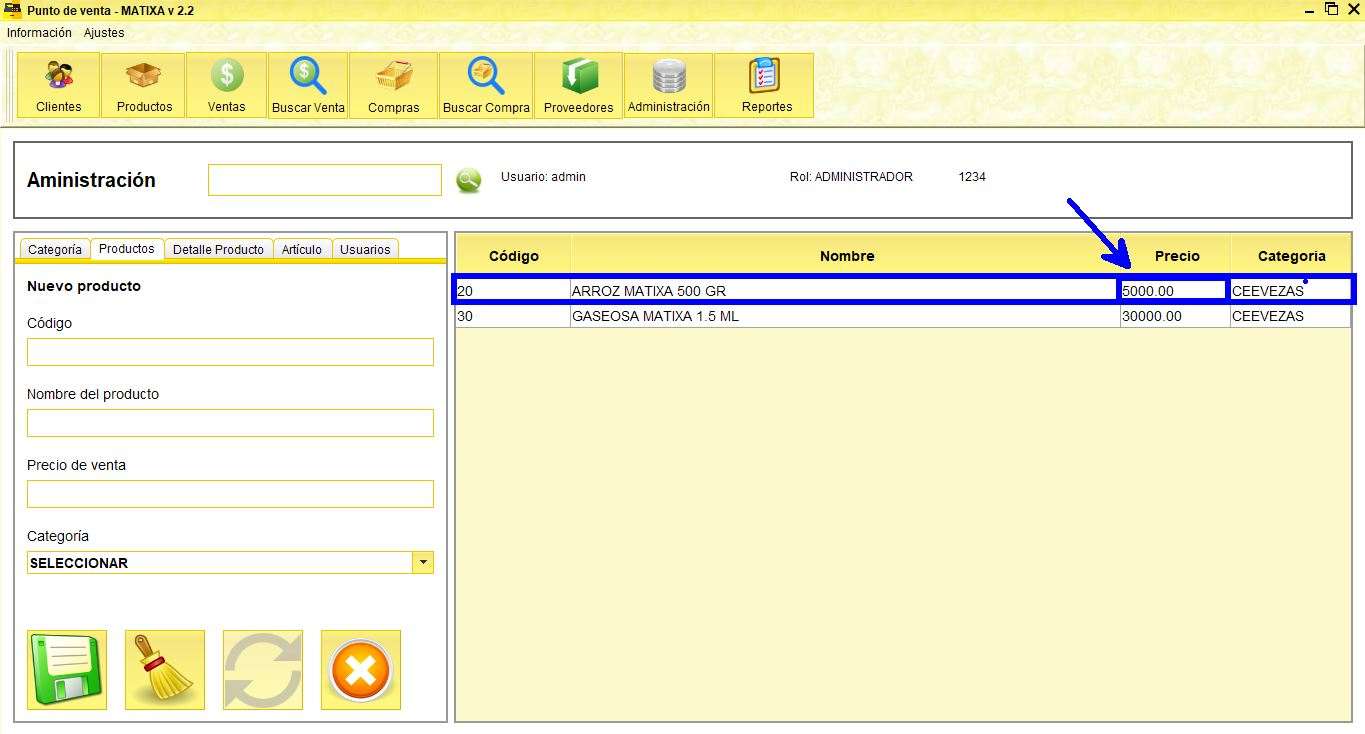Open the Ventas dollar icon
The width and height of the screenshot is (1365, 734).
point(227,85)
